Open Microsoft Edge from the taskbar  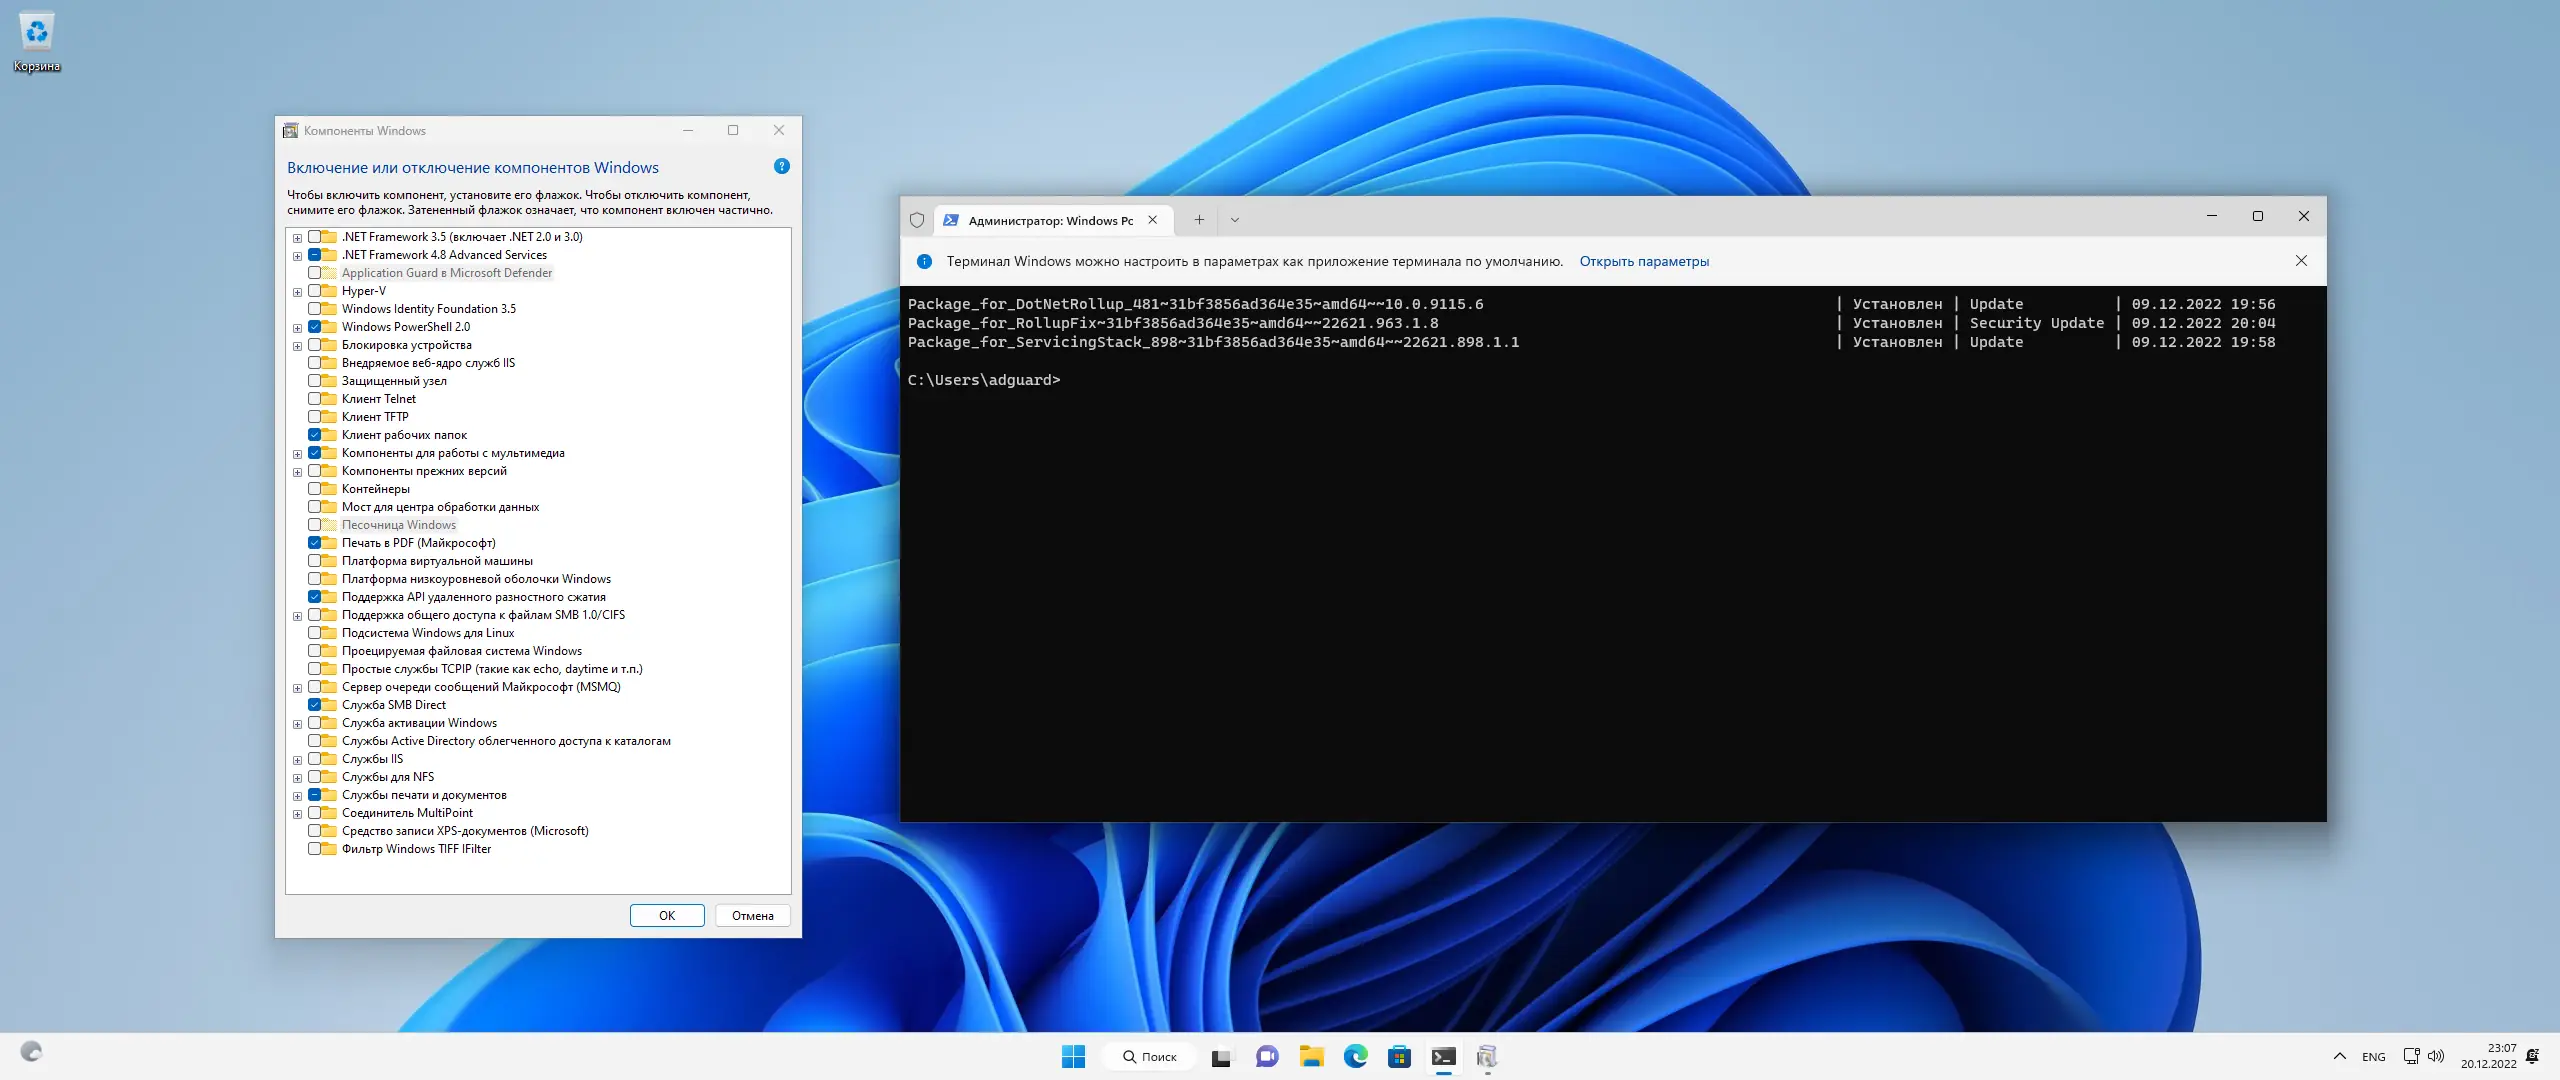1355,1056
